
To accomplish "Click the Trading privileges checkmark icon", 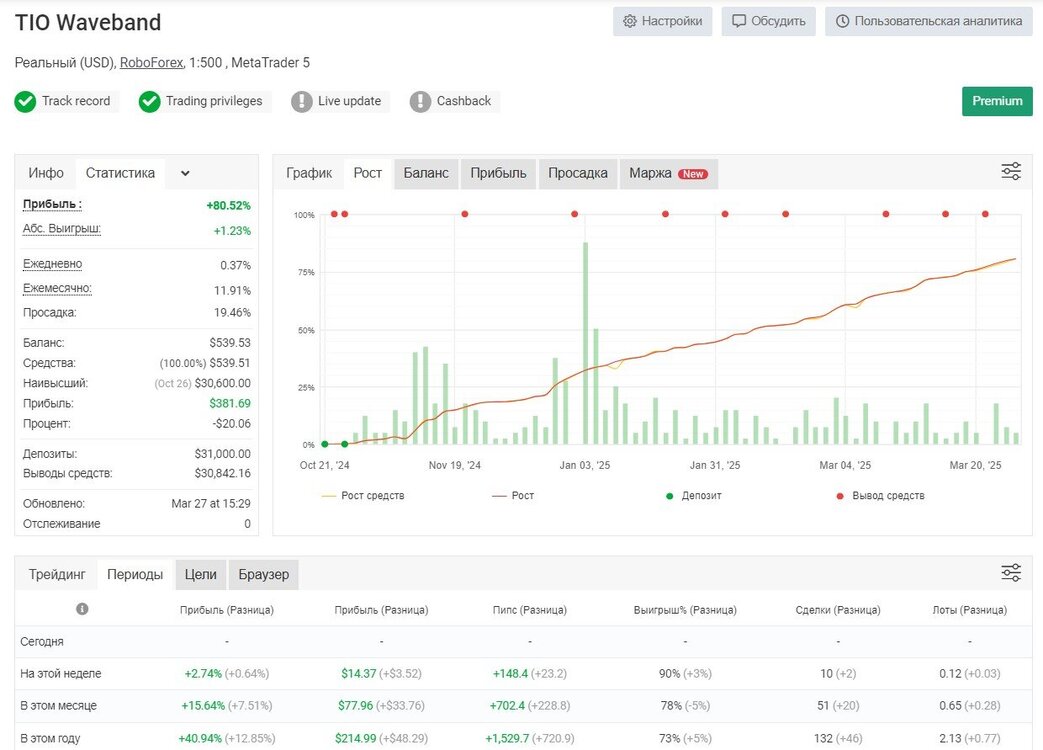I will pyautogui.click(x=150, y=102).
